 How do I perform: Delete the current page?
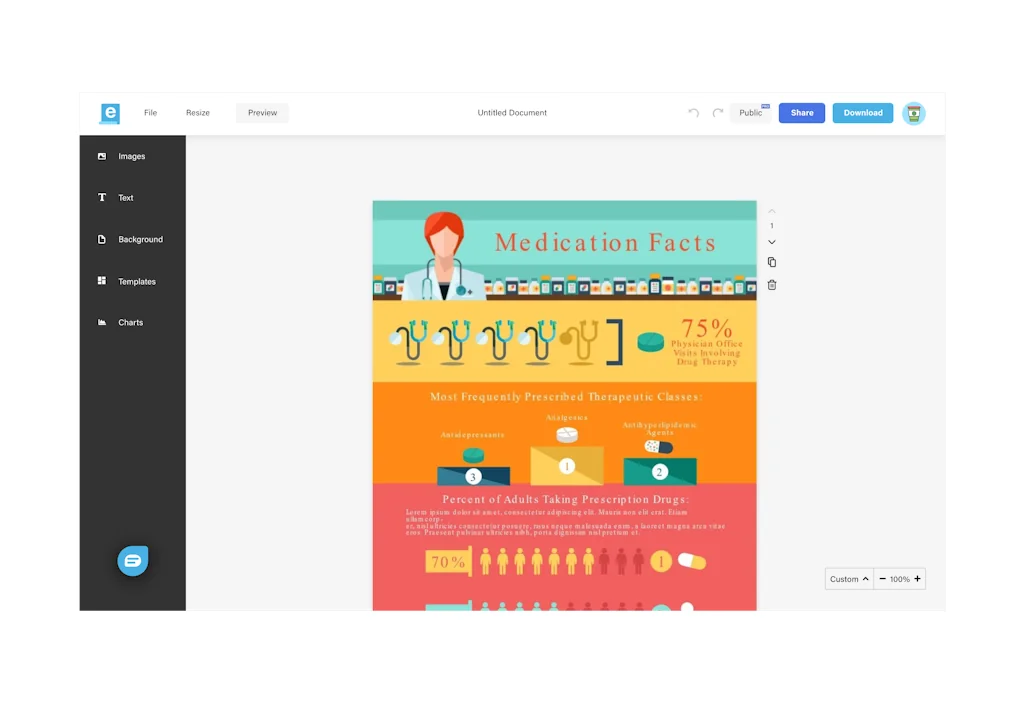point(771,285)
